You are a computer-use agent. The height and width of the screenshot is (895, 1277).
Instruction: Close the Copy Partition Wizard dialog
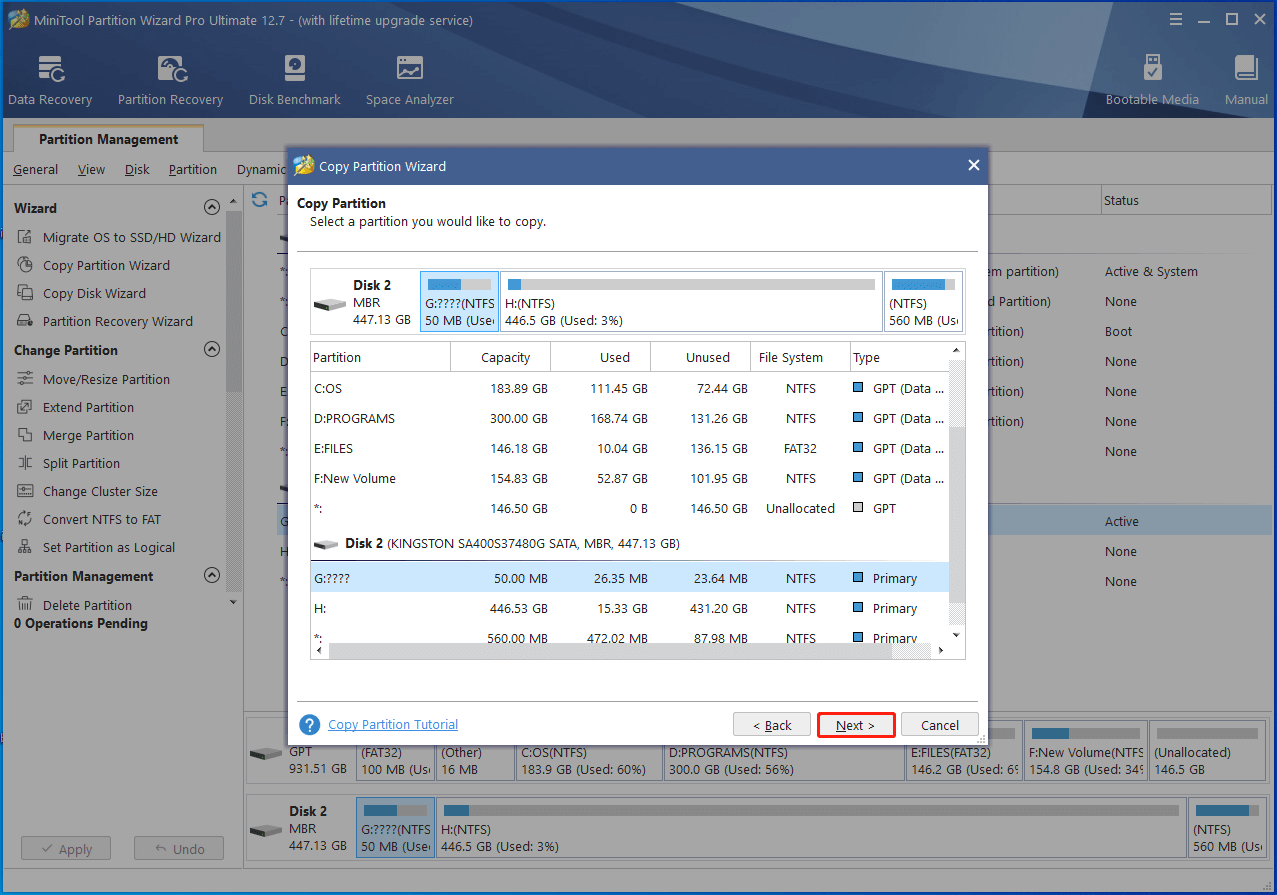973,166
